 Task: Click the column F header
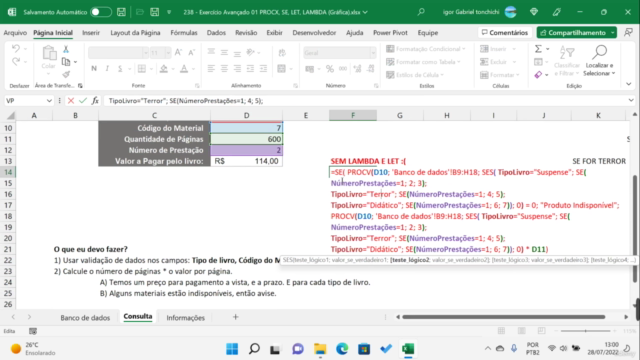point(353,116)
